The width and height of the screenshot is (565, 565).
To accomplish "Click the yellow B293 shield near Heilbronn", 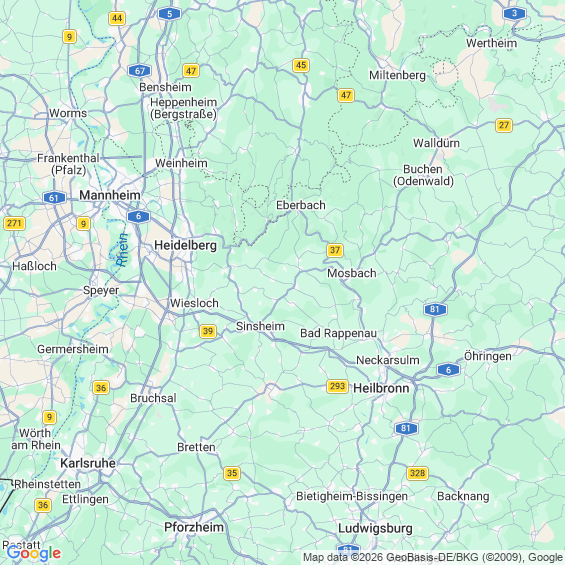I will 337,386.
